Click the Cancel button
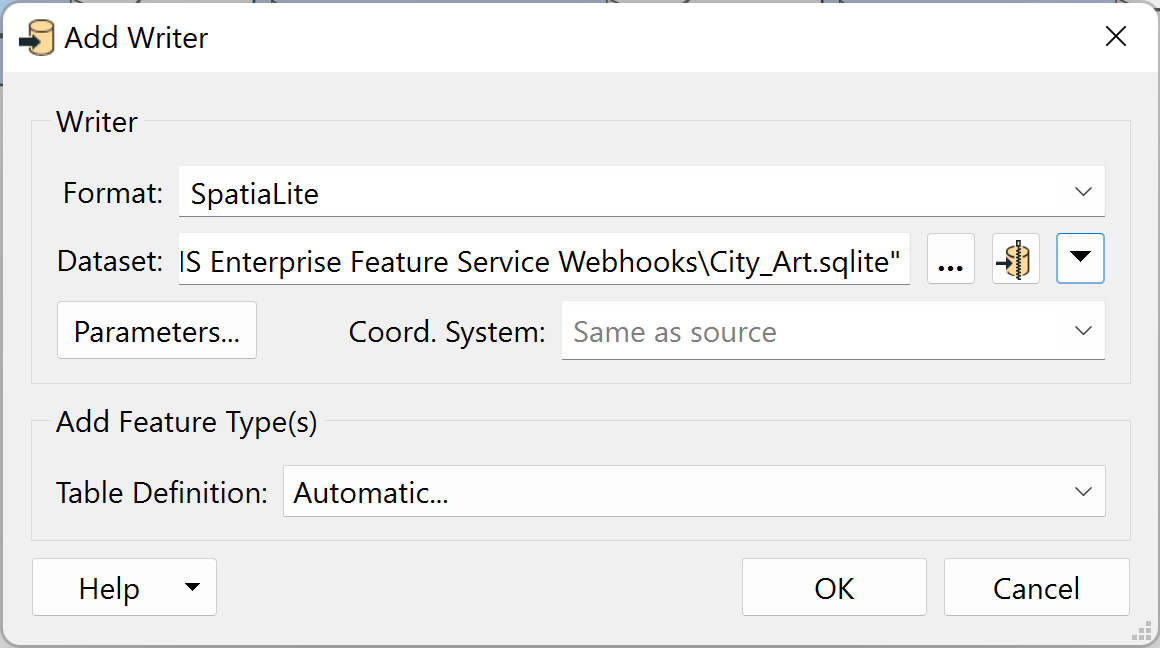Screen dimensions: 1160x648 [1036, 587]
